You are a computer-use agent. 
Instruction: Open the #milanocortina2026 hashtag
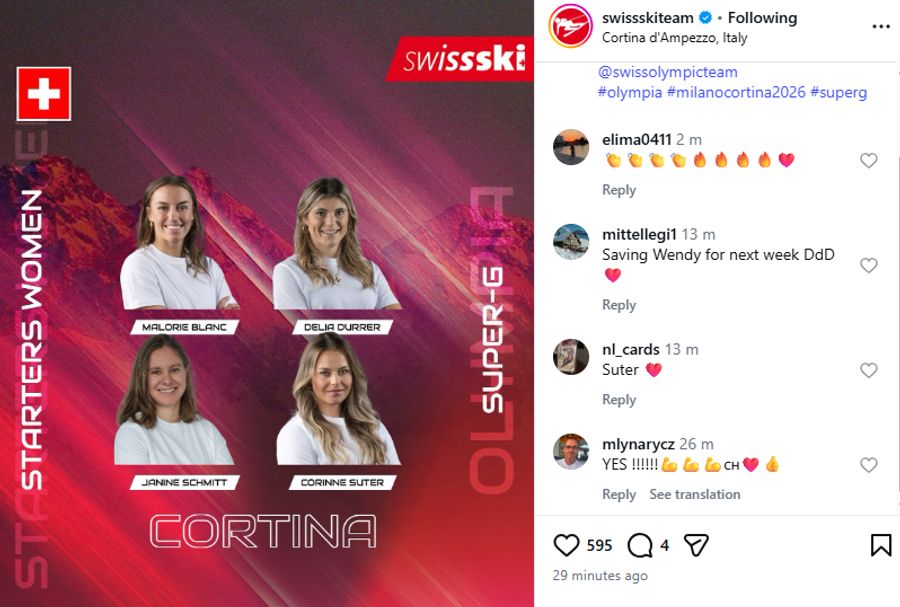[x=736, y=92]
